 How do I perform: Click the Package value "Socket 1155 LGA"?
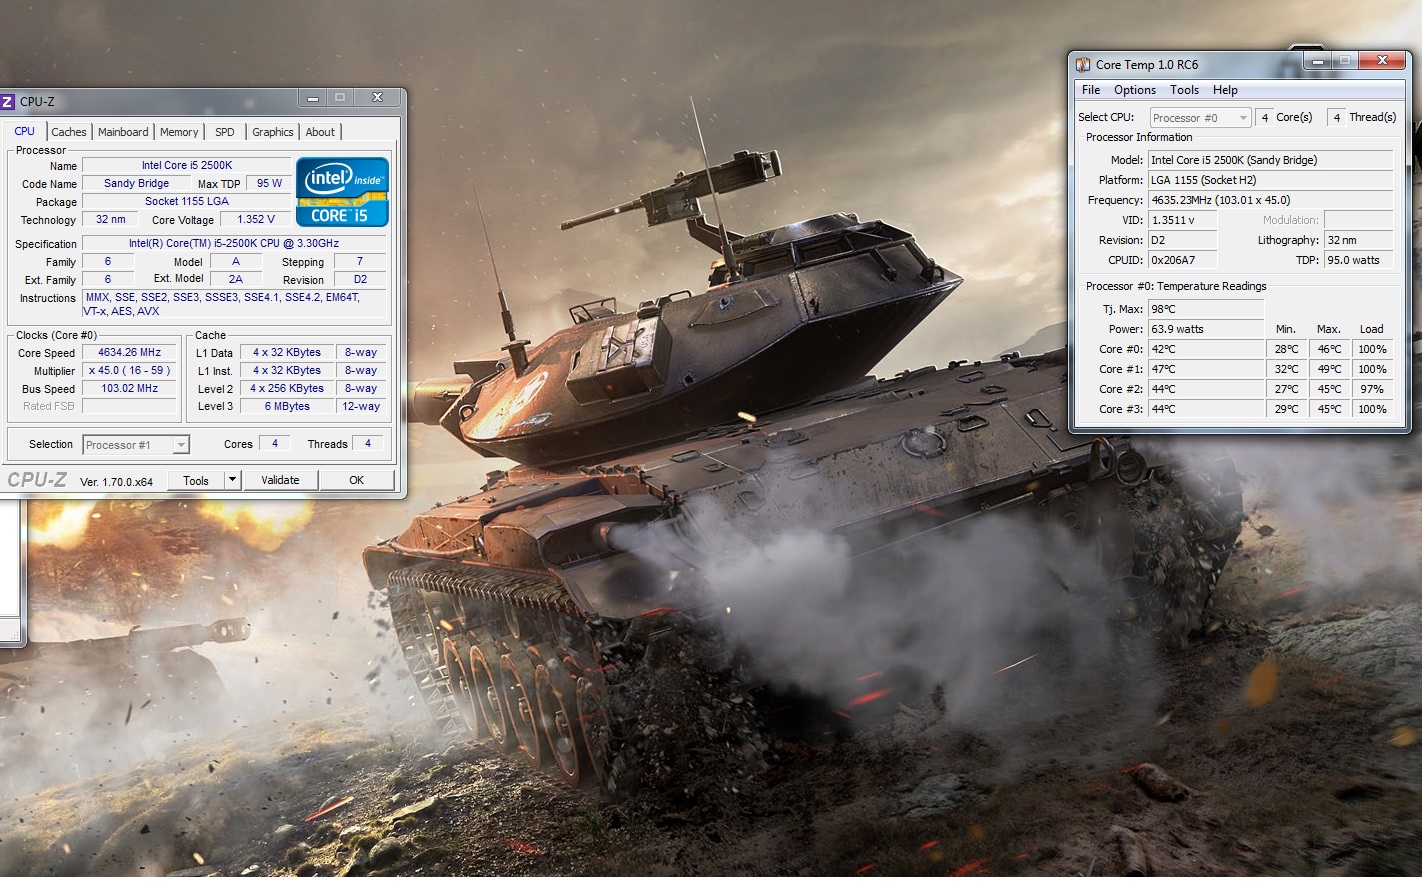tap(187, 202)
